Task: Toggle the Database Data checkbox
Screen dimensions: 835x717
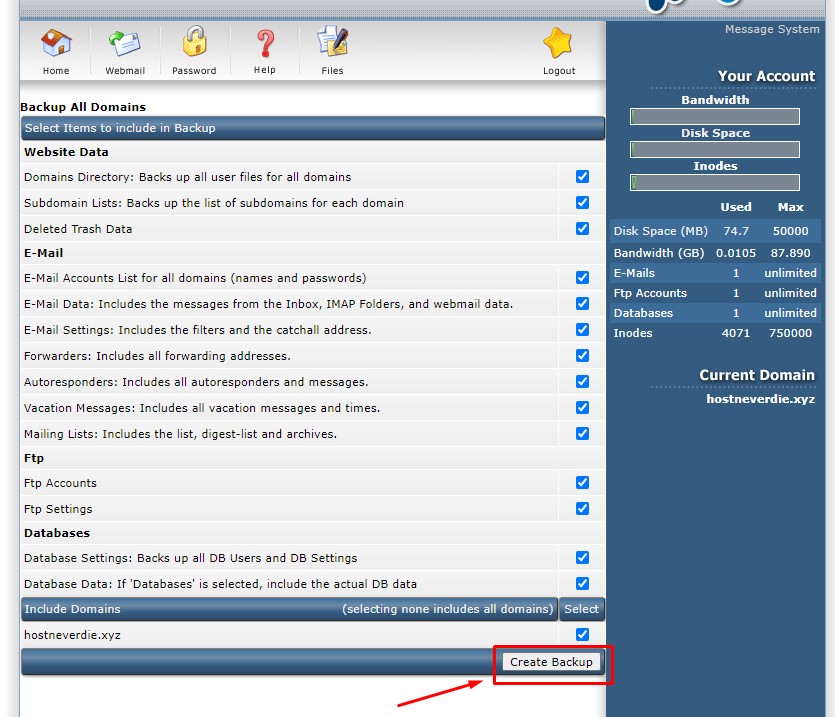Action: 582,584
